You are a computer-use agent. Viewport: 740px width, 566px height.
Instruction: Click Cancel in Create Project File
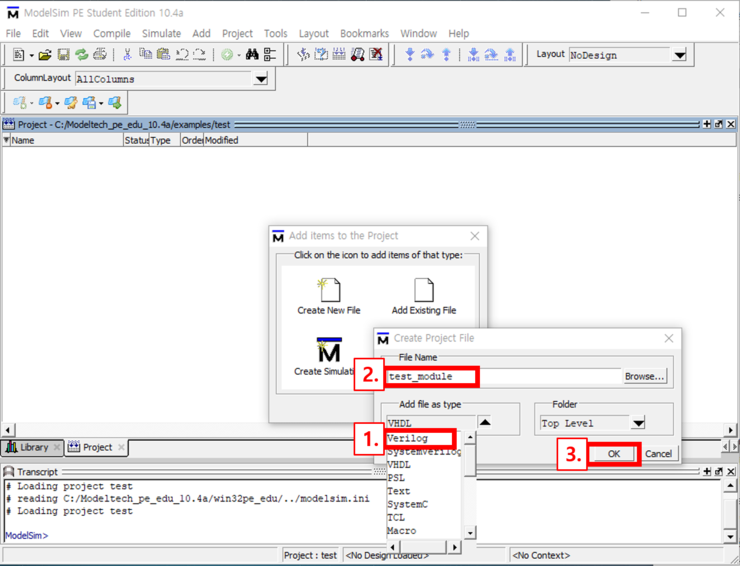point(658,454)
